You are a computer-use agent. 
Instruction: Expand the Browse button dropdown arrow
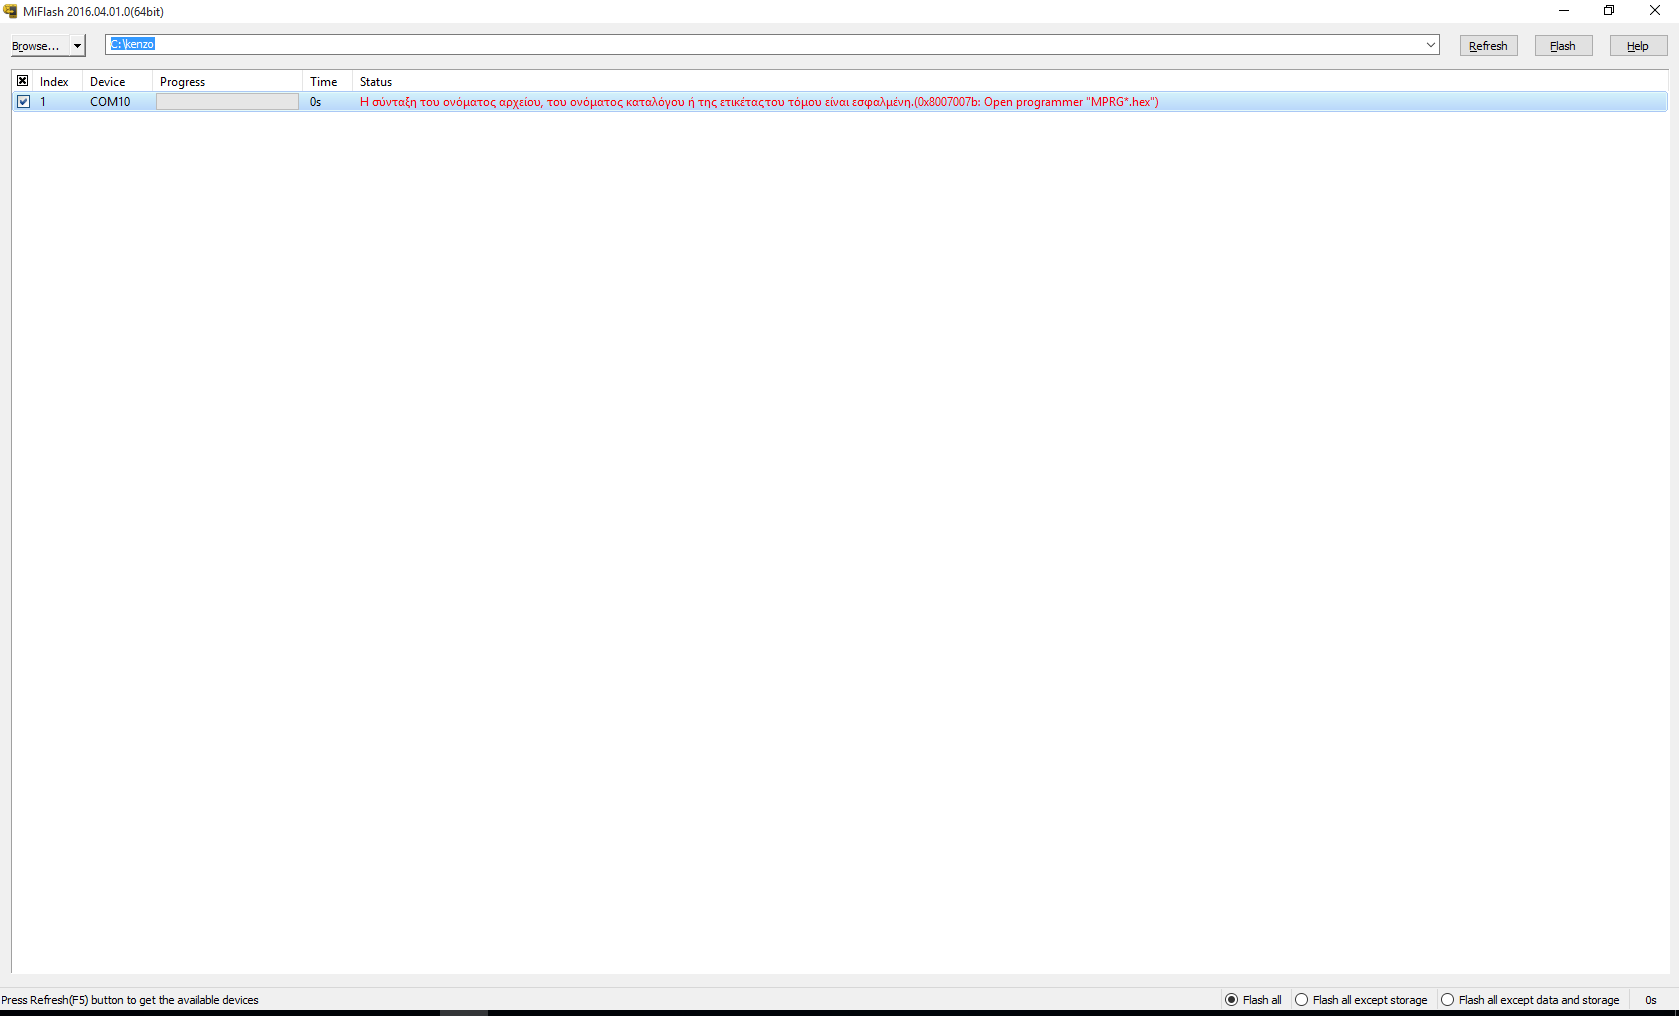coord(77,46)
